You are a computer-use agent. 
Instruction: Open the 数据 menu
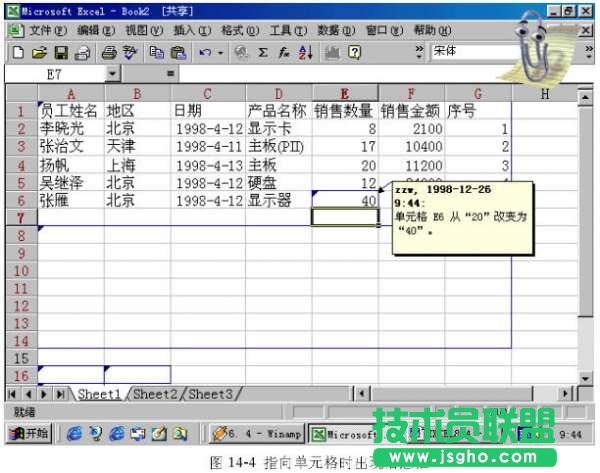pos(336,31)
